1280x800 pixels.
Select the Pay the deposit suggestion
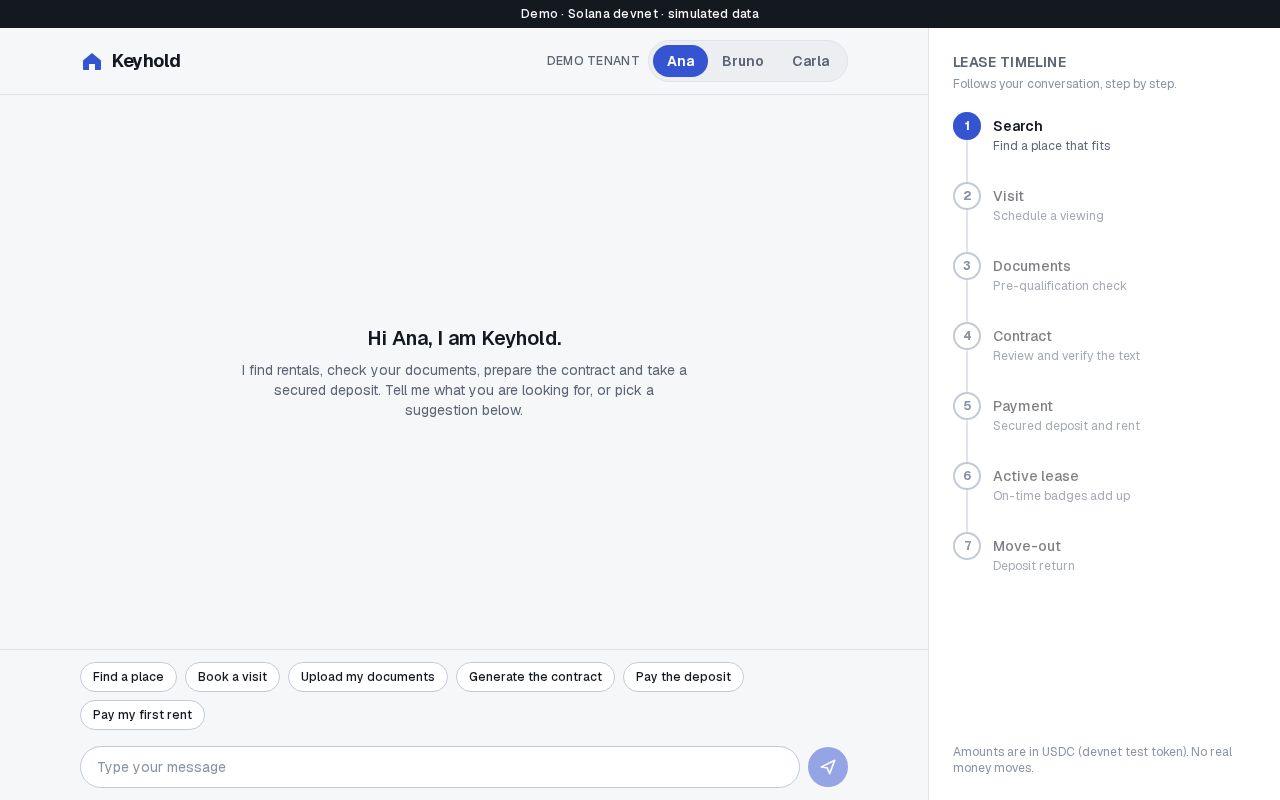683,677
